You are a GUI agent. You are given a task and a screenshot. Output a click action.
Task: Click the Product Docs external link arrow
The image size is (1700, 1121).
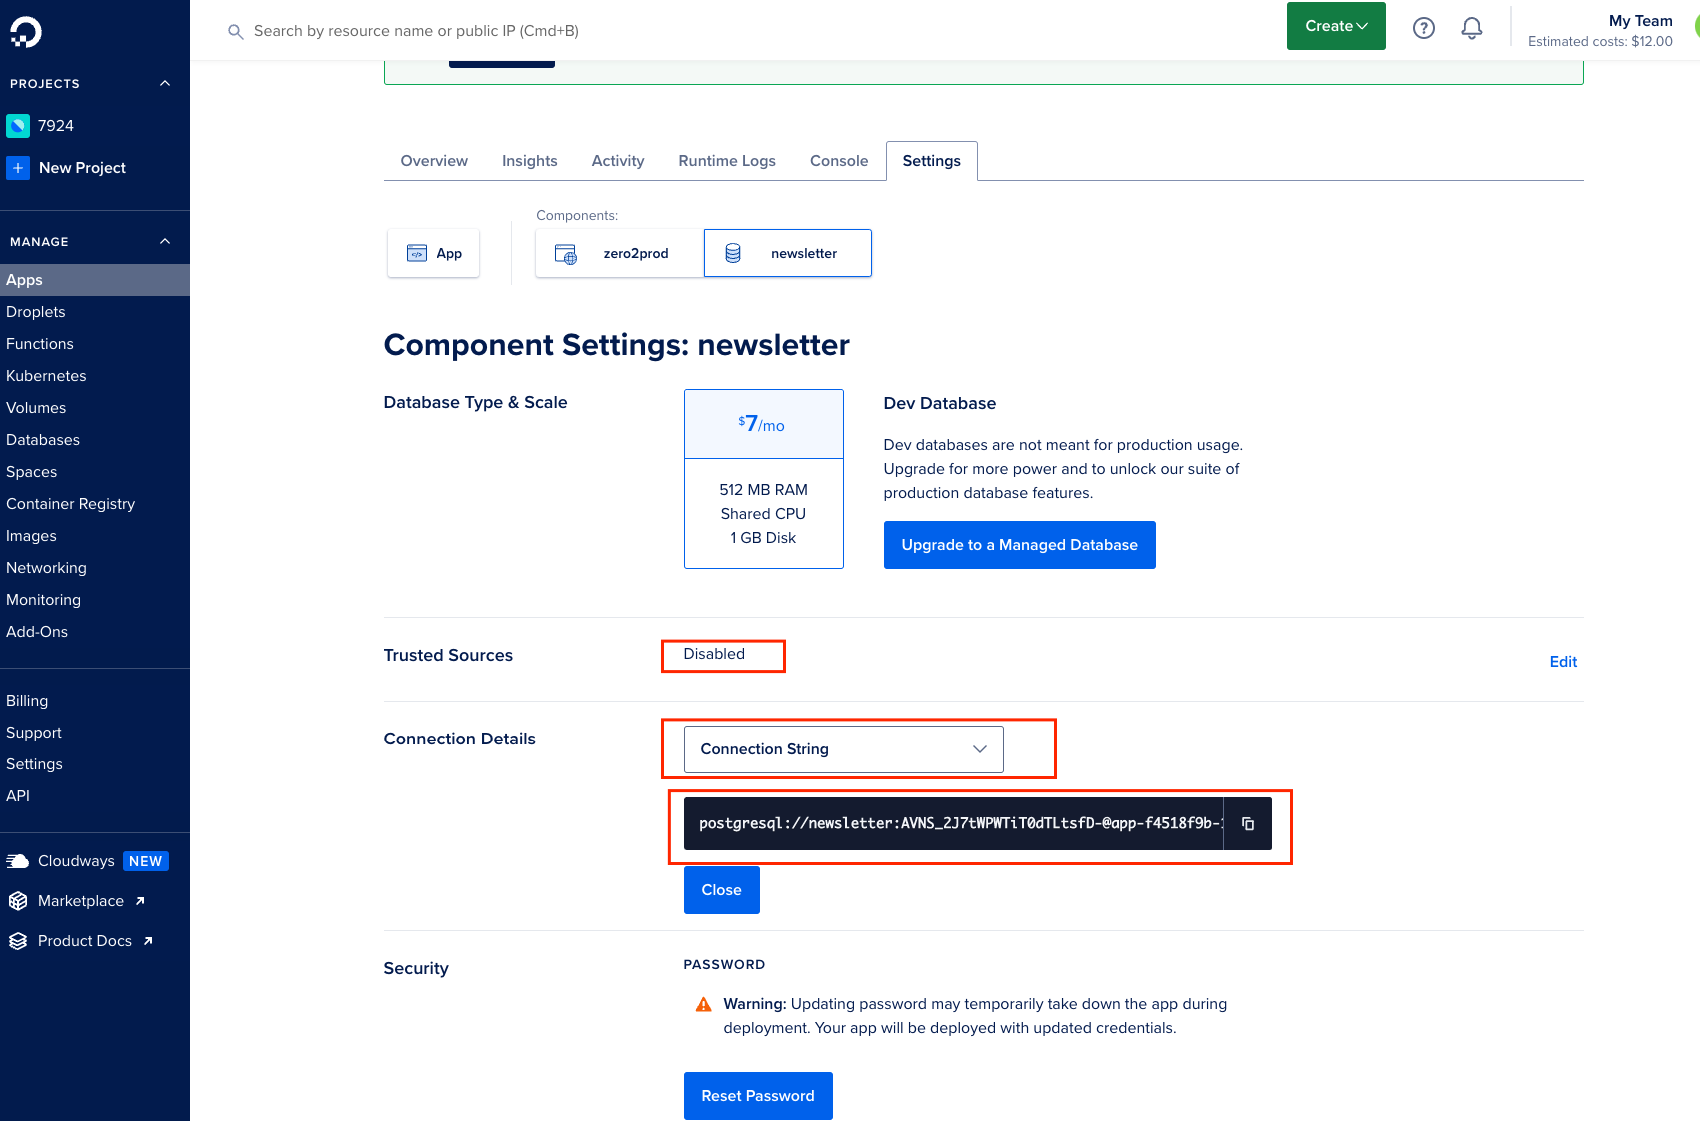pos(148,941)
